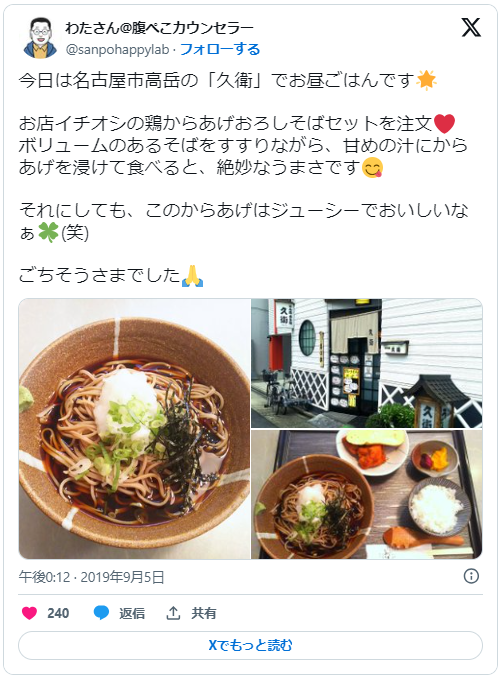This screenshot has width=503, height=681.
Task: Open the @sanpohappylab handle link
Action: (x=117, y=50)
